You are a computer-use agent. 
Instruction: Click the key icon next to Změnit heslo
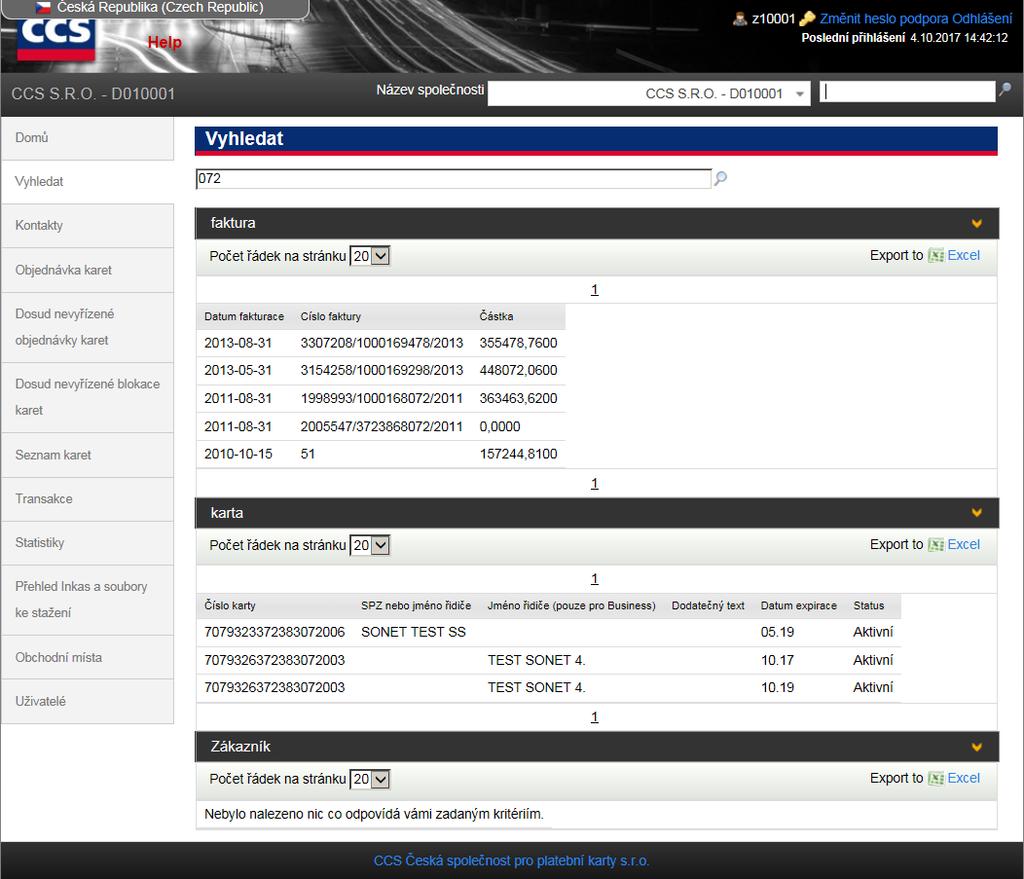(807, 18)
